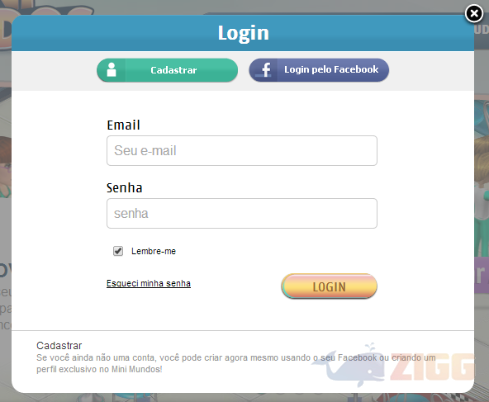Focus the 'senha' password field

click(242, 213)
